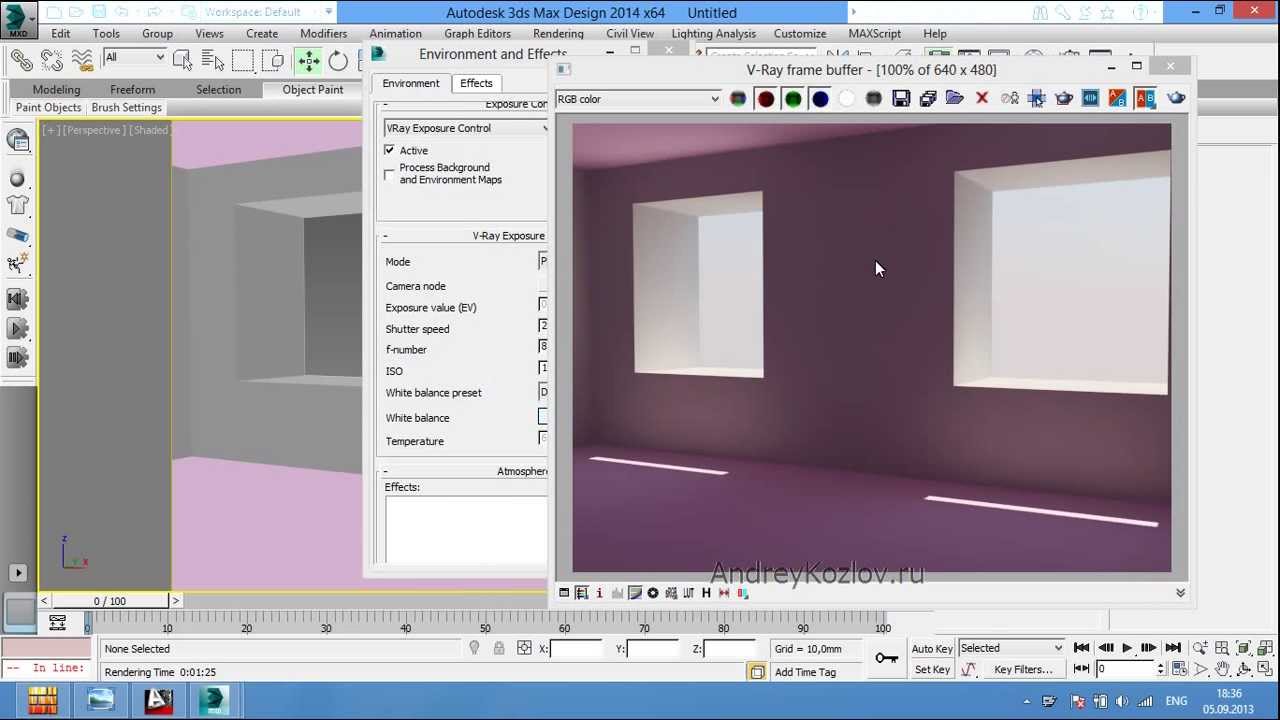Image resolution: width=1280 pixels, height=720 pixels.
Task: Activate the Select and Move tool
Action: click(308, 61)
